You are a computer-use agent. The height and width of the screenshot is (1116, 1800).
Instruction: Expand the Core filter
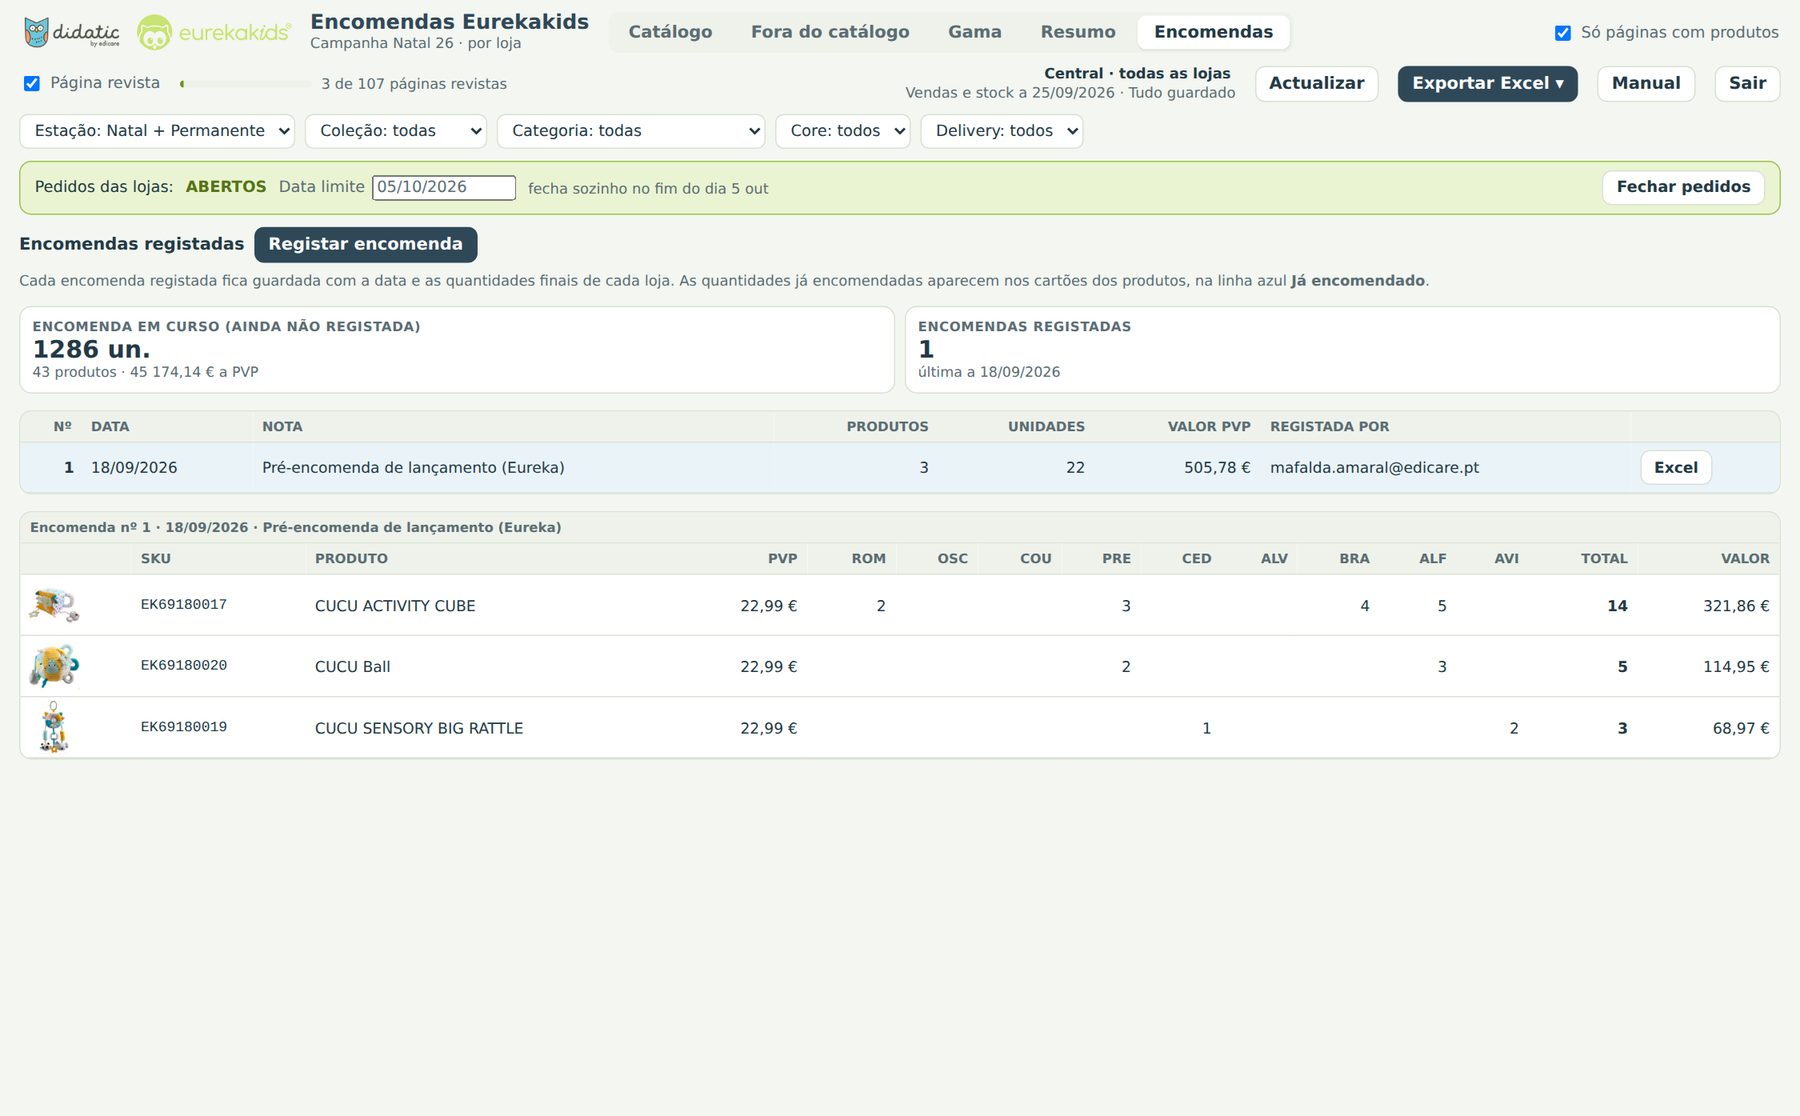tap(843, 131)
